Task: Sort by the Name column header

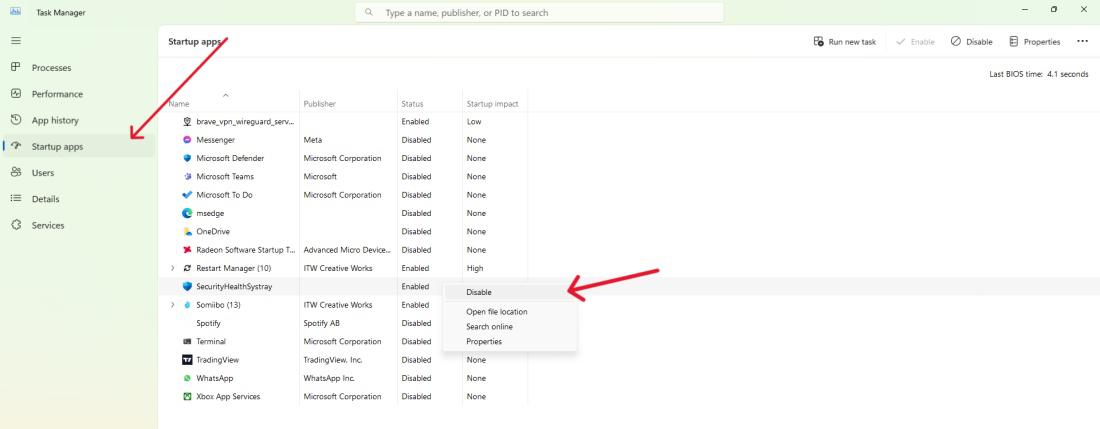Action: (179, 104)
